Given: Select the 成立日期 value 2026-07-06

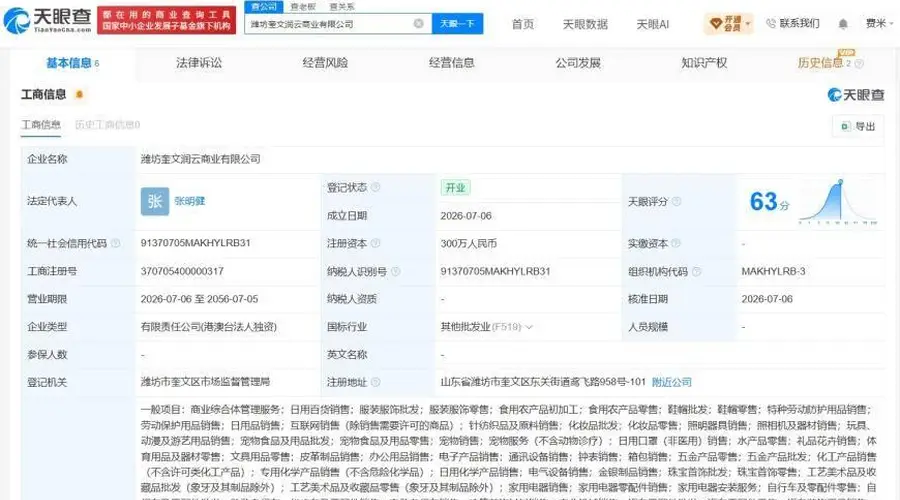Looking at the screenshot, I should 466,216.
